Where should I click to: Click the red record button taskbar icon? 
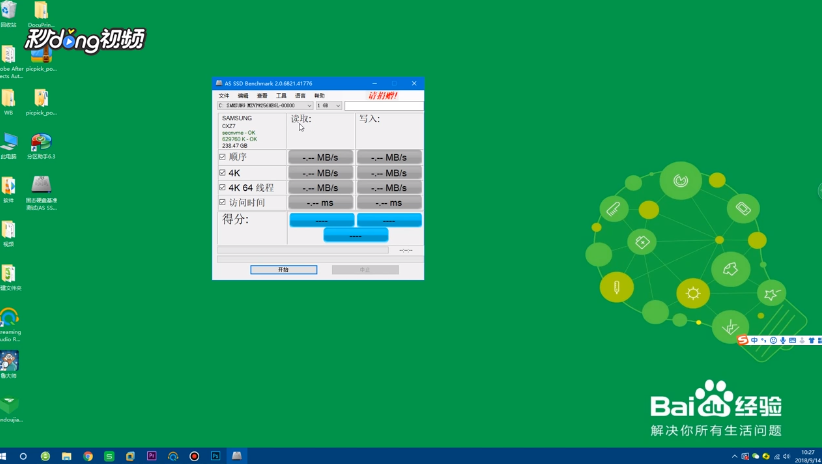click(x=194, y=456)
